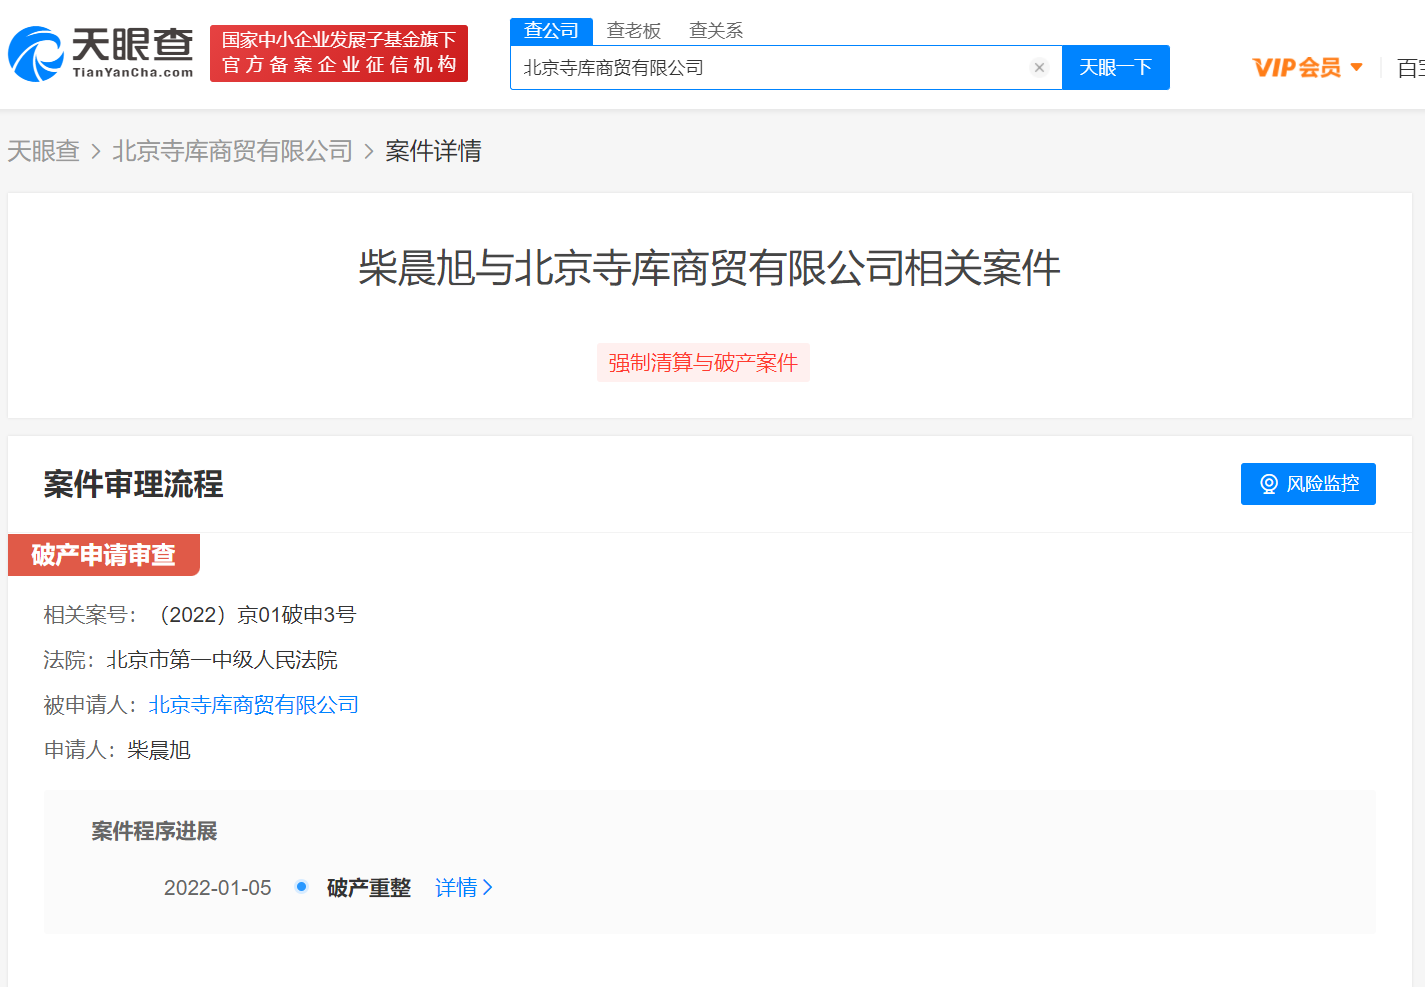Switch to the 查老板 tab
This screenshot has width=1425, height=987.
[x=633, y=30]
